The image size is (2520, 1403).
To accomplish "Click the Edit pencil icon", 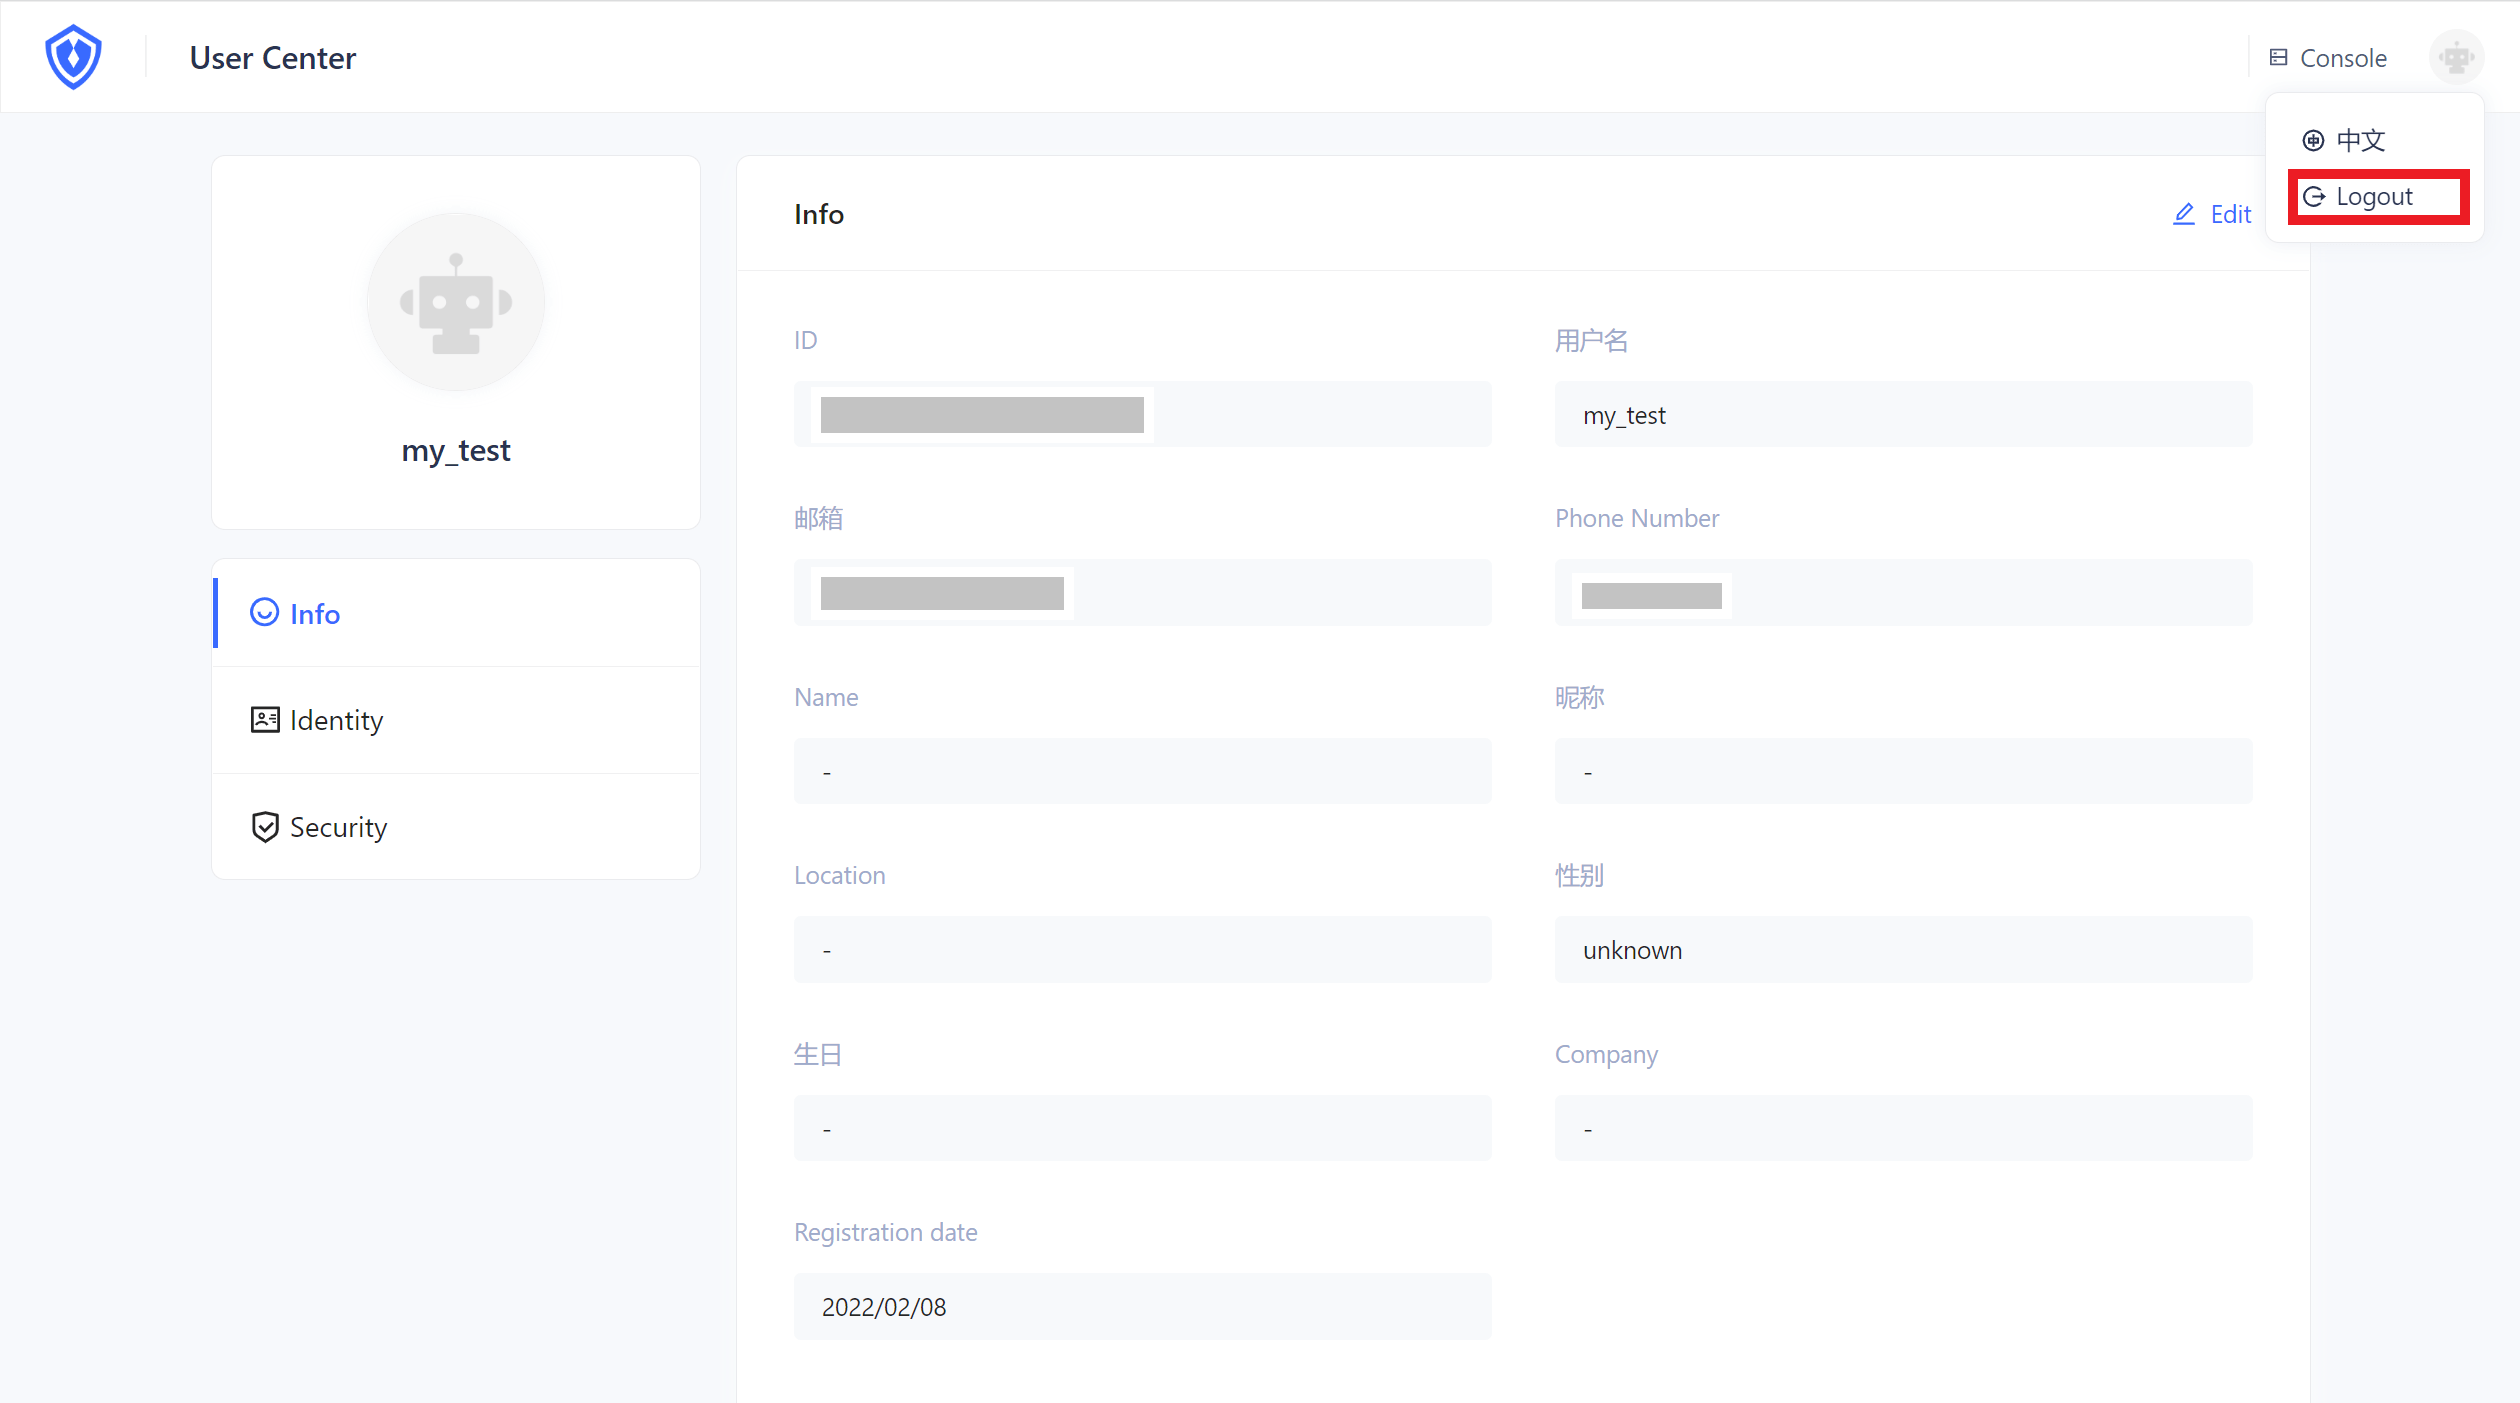I will click(2184, 214).
